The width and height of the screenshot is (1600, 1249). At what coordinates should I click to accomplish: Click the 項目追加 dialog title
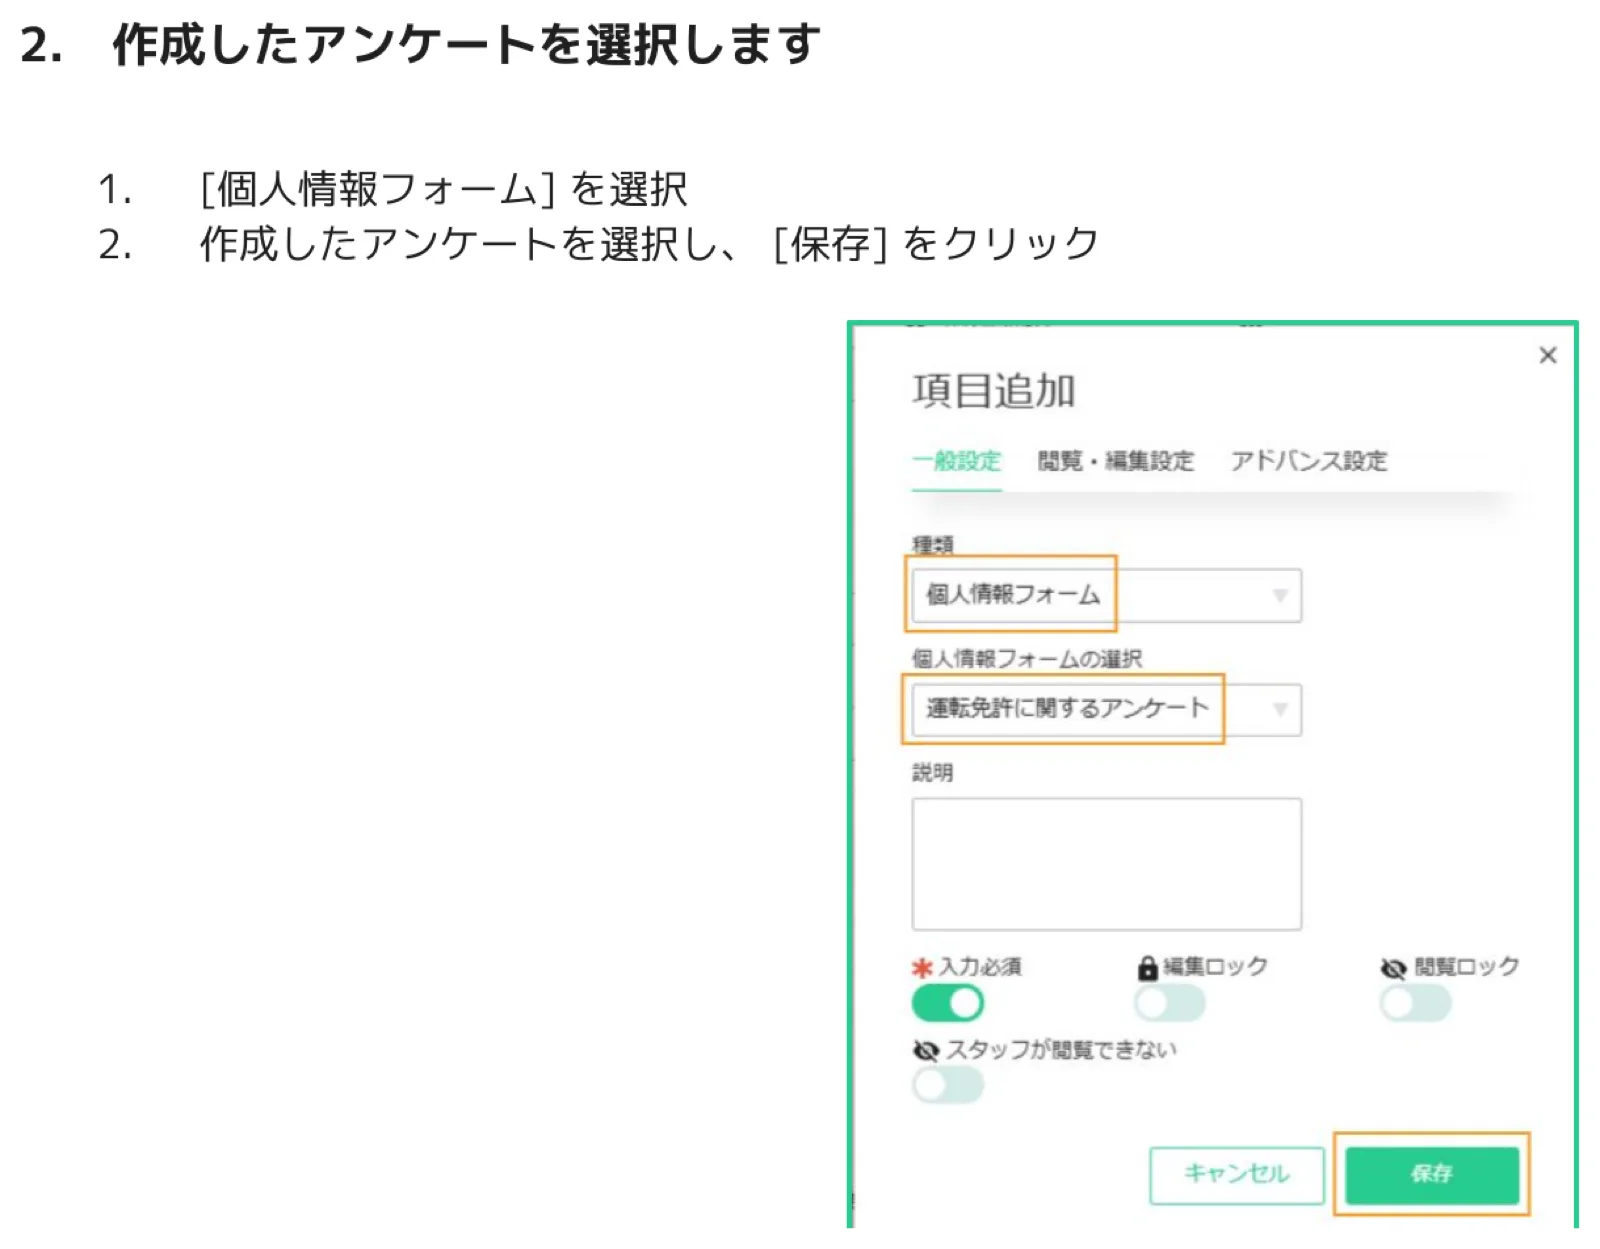click(x=993, y=390)
